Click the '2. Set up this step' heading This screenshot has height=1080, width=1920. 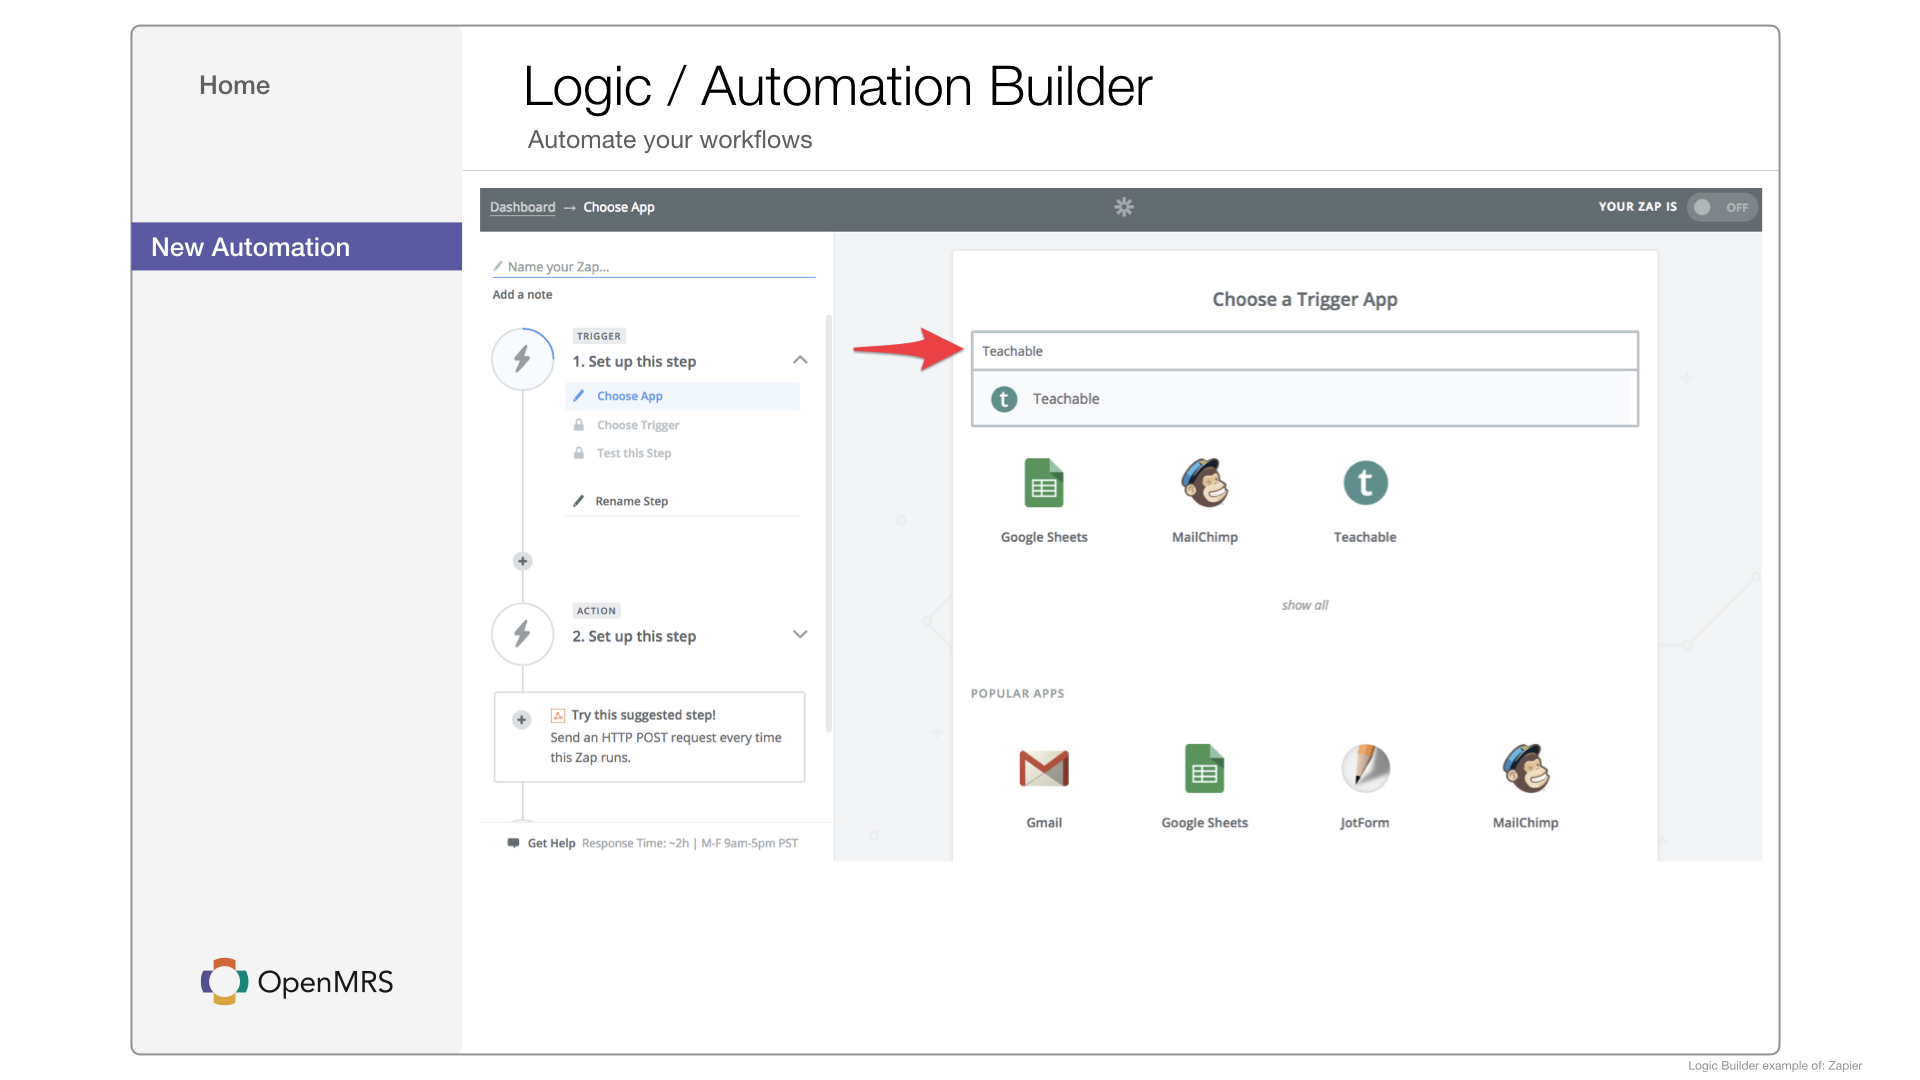tap(634, 636)
